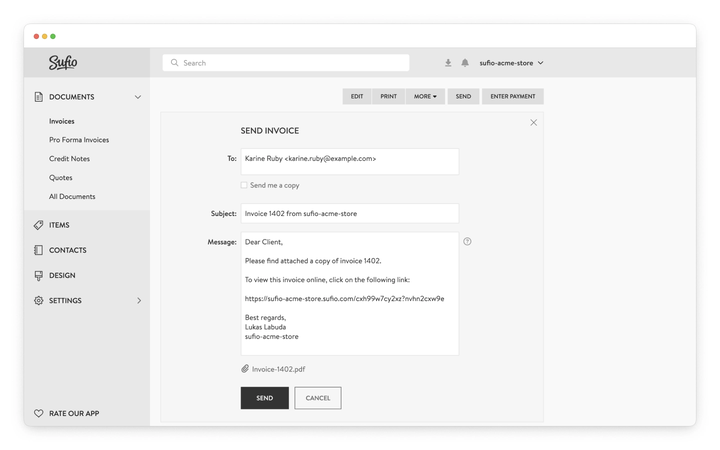Click the Sufio logo

pos(63,62)
